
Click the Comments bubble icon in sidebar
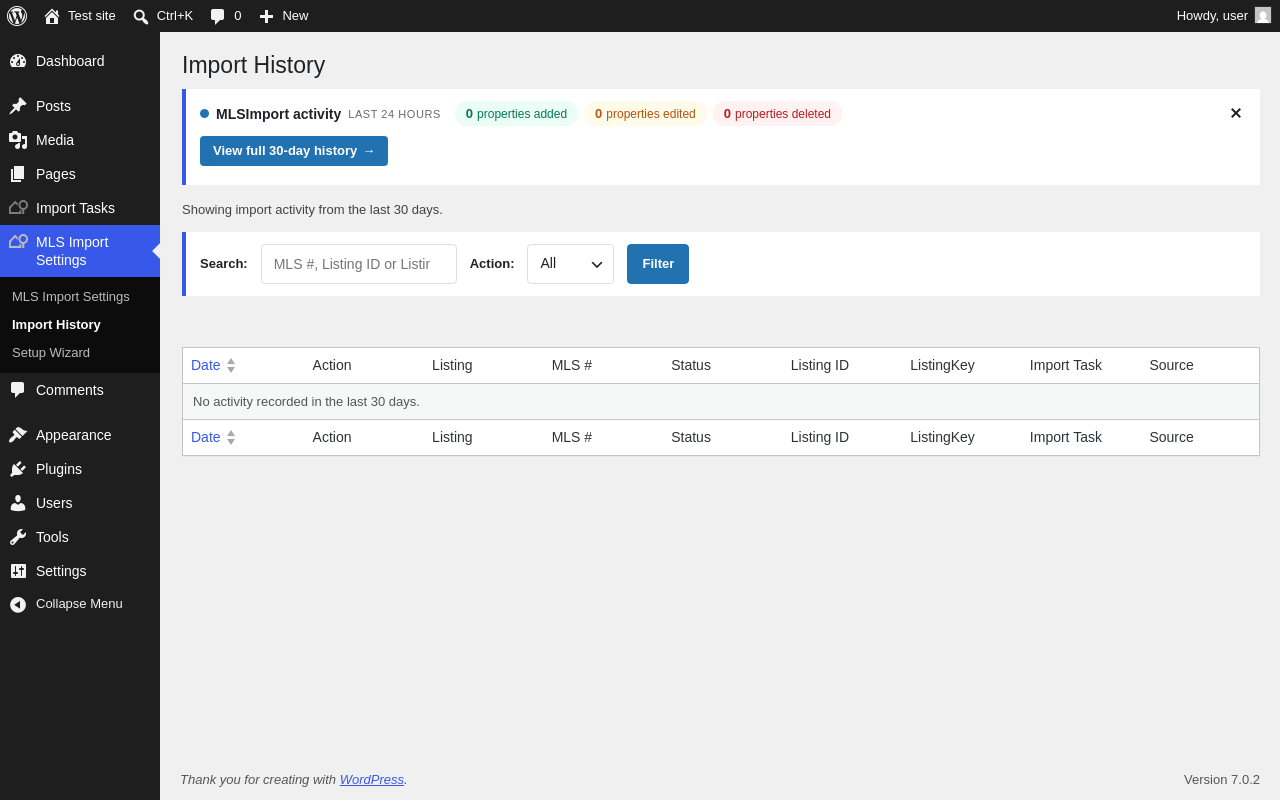pyautogui.click(x=18, y=390)
